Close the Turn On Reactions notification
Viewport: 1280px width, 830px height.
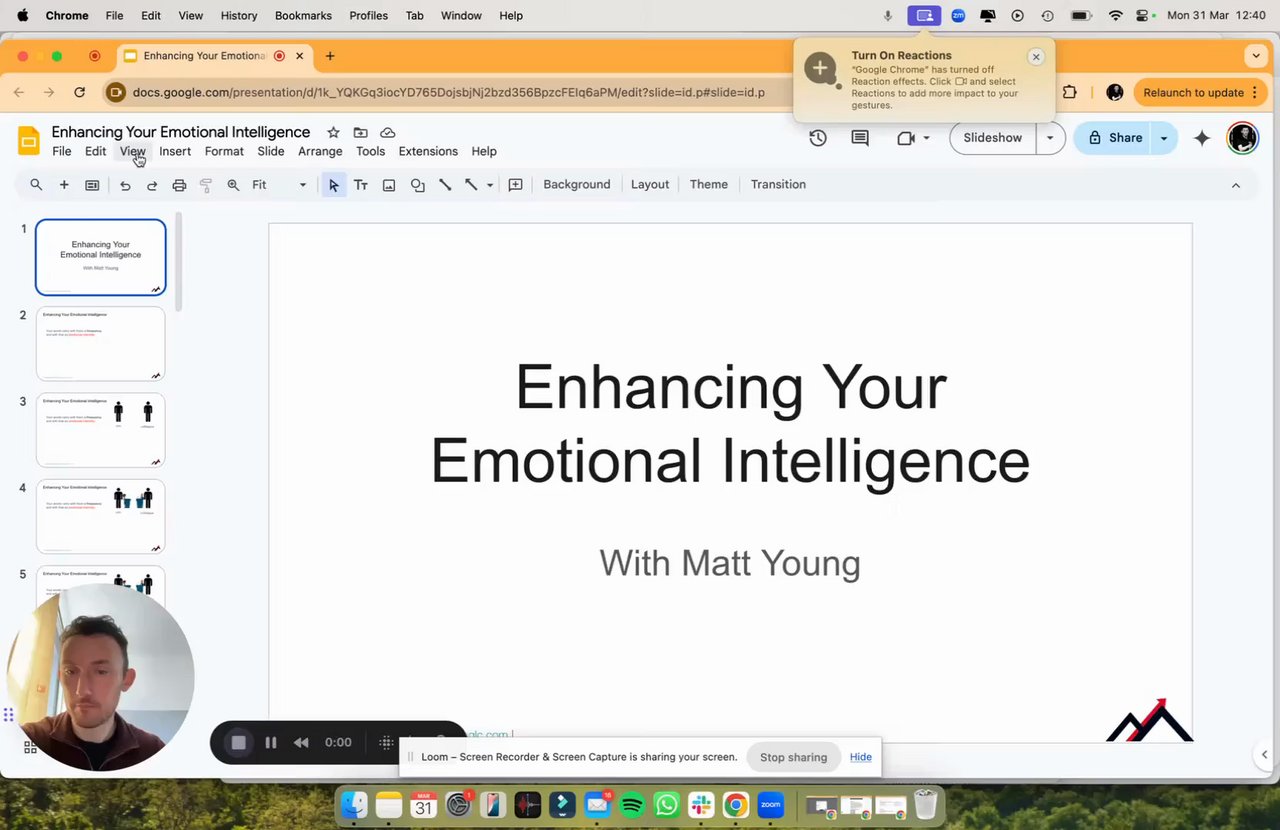point(1036,57)
